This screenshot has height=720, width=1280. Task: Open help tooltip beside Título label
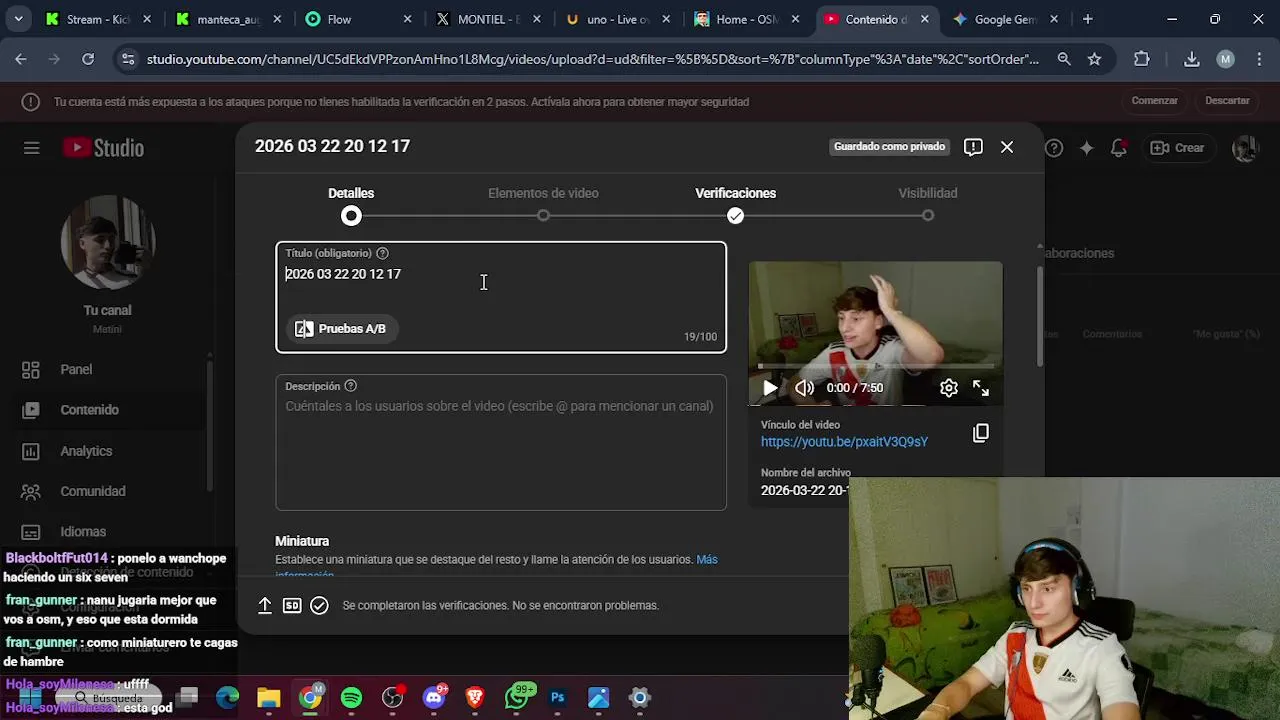(382, 253)
